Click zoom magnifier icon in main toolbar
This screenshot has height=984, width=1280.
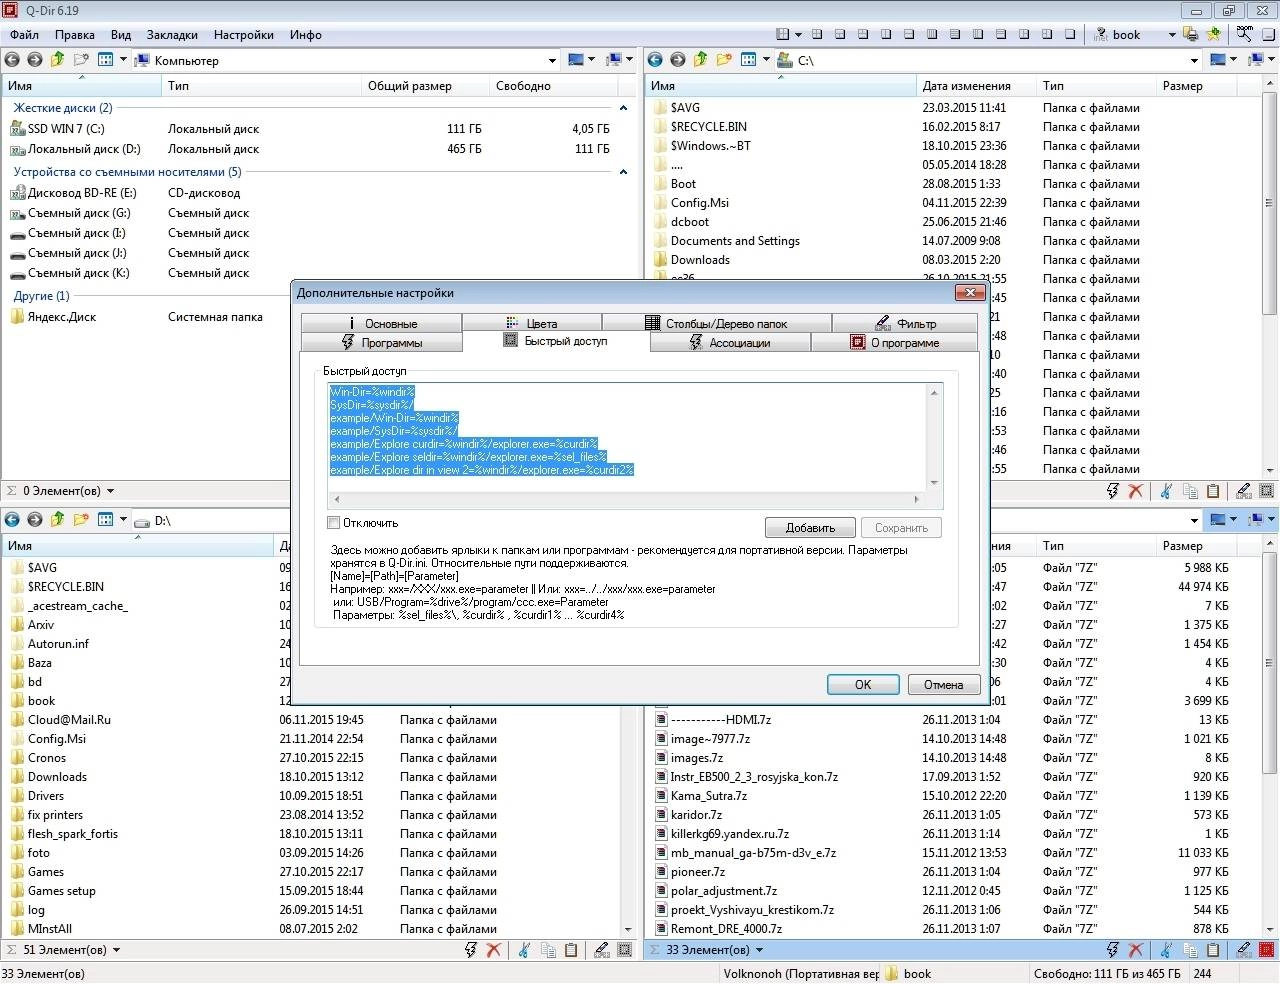[x=1244, y=34]
